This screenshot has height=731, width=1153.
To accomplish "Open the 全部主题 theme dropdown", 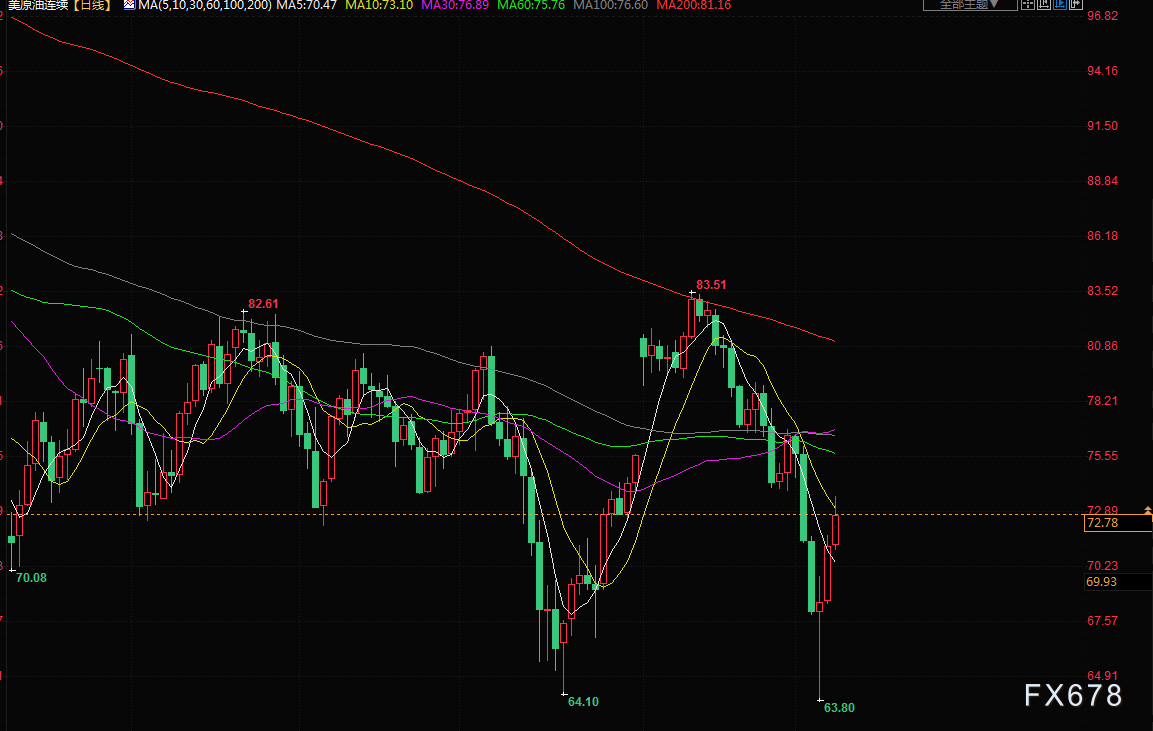I will [970, 4].
